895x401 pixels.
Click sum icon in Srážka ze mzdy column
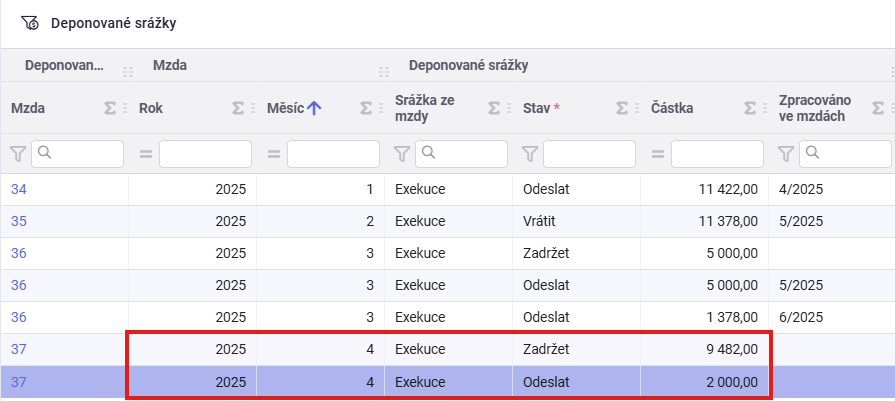495,108
